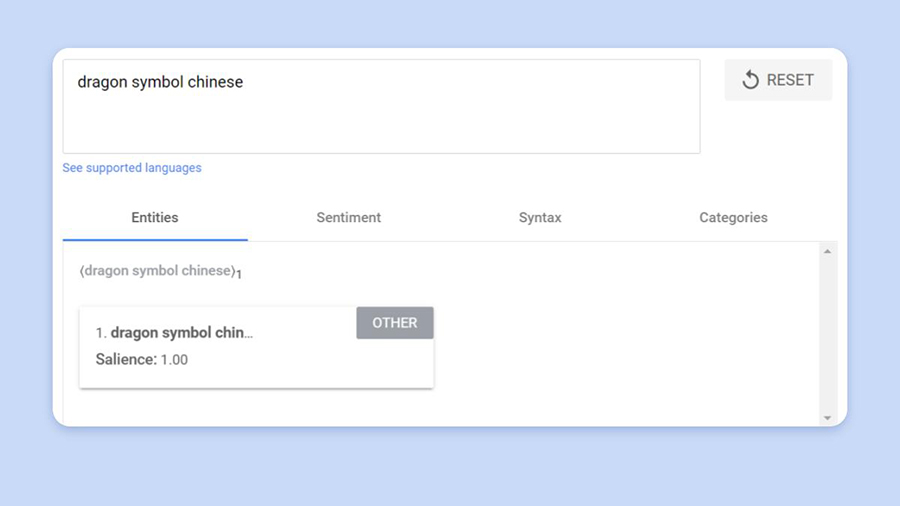Viewport: 900px width, 506px height.
Task: Click the truncated 'dragon symbol chin…' entity name
Action: [x=182, y=333]
